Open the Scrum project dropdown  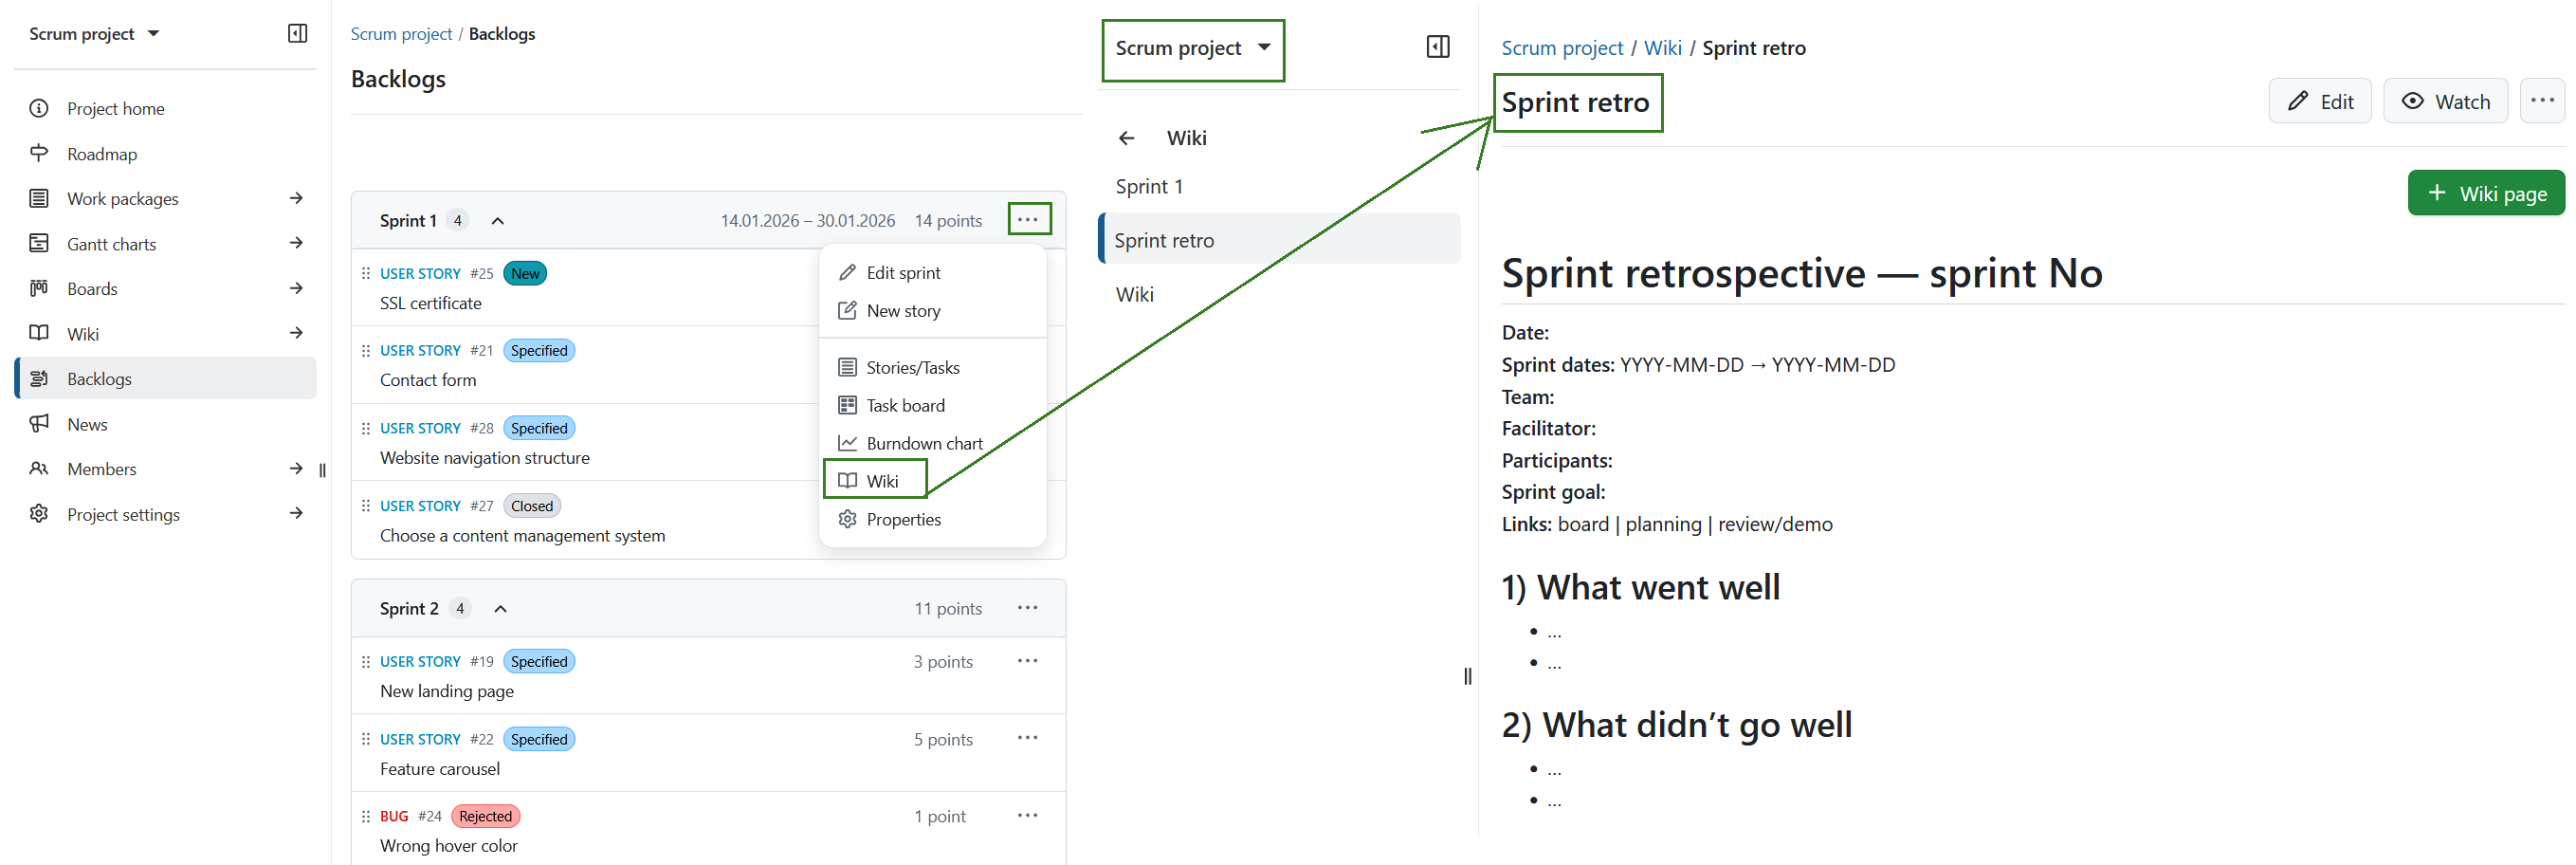click(1192, 50)
